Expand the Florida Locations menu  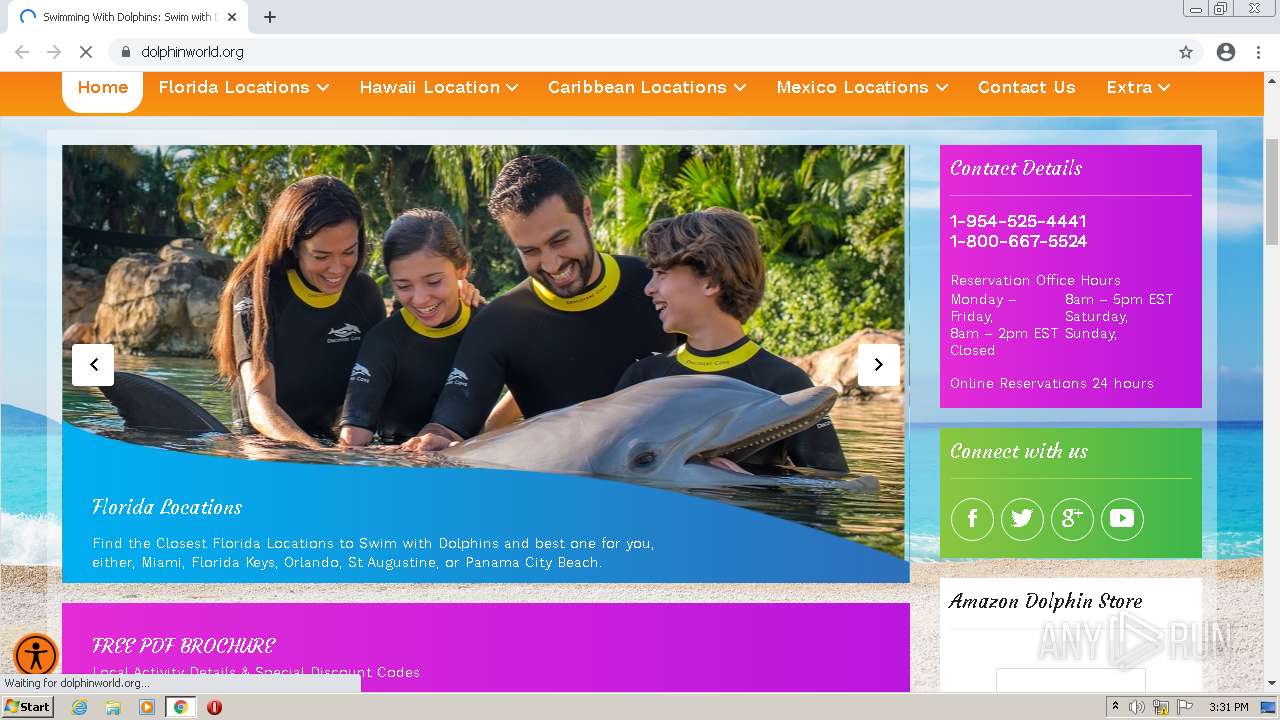[x=244, y=88]
